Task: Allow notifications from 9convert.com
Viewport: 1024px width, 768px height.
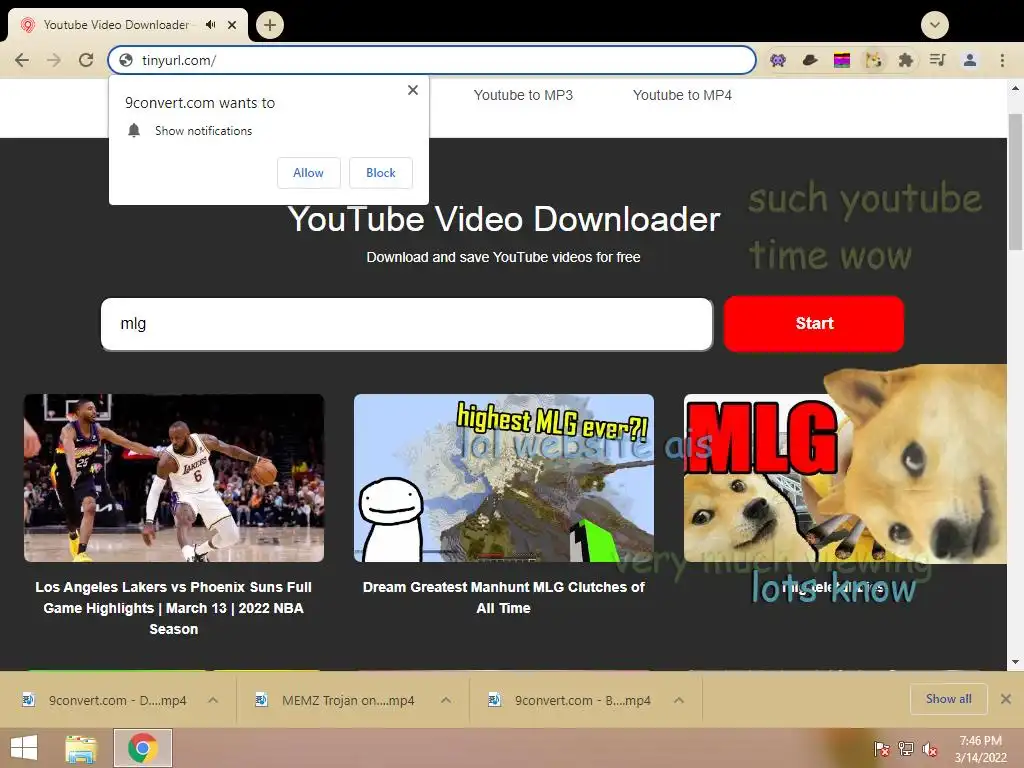Action: (x=308, y=172)
